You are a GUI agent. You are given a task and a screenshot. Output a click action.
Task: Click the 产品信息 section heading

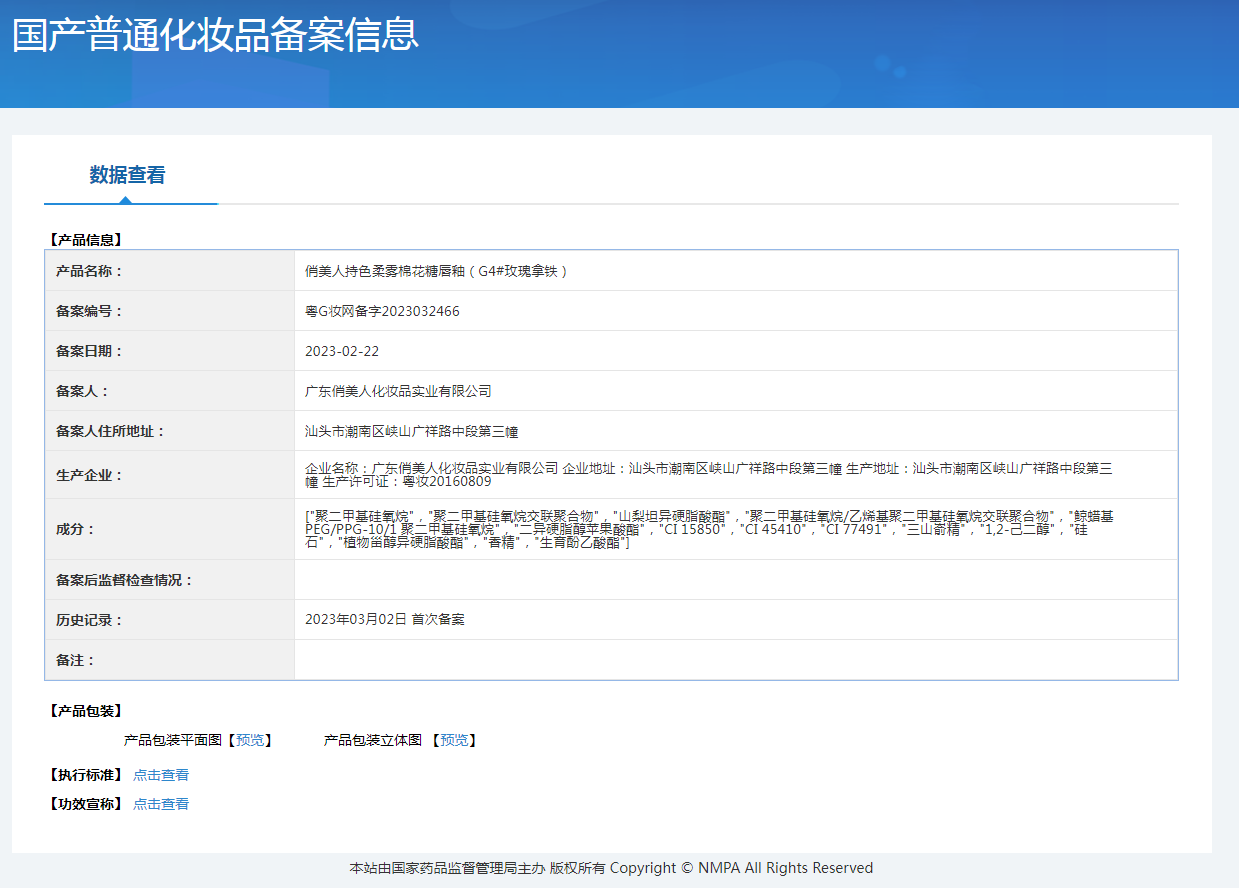(85, 240)
